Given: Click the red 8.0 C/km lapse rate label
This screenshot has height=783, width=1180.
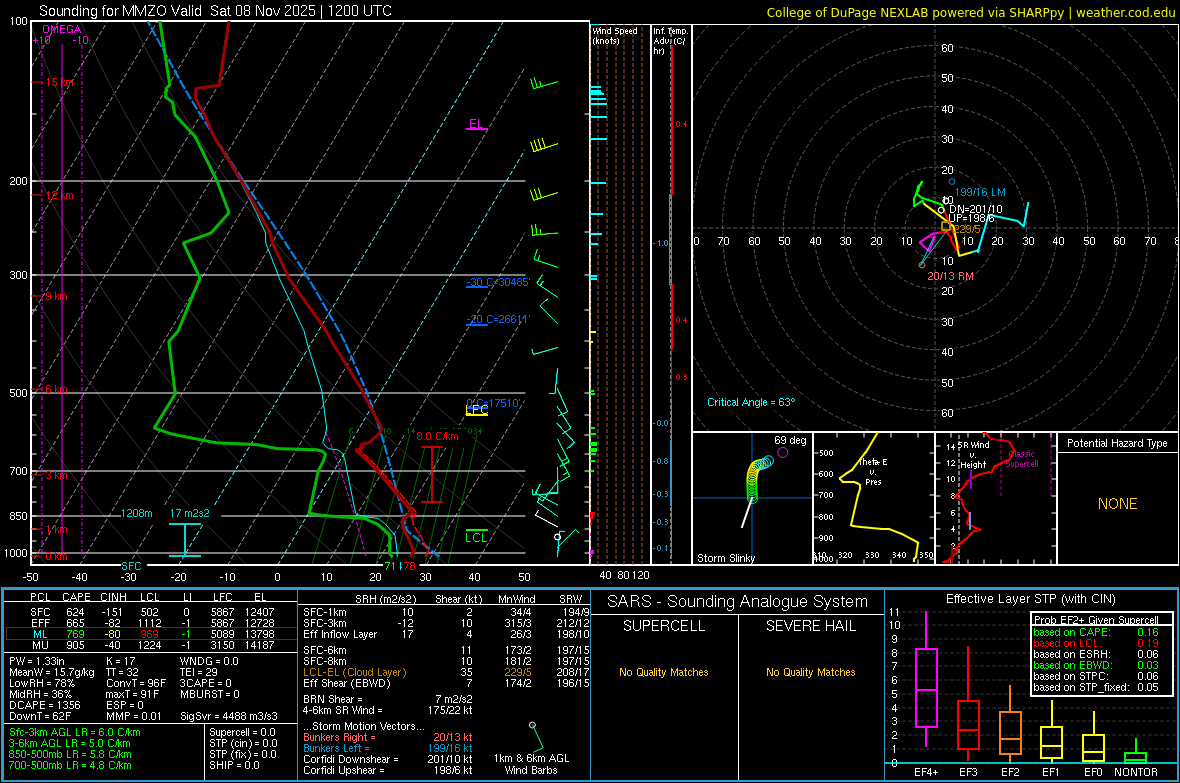Looking at the screenshot, I should click(437, 436).
